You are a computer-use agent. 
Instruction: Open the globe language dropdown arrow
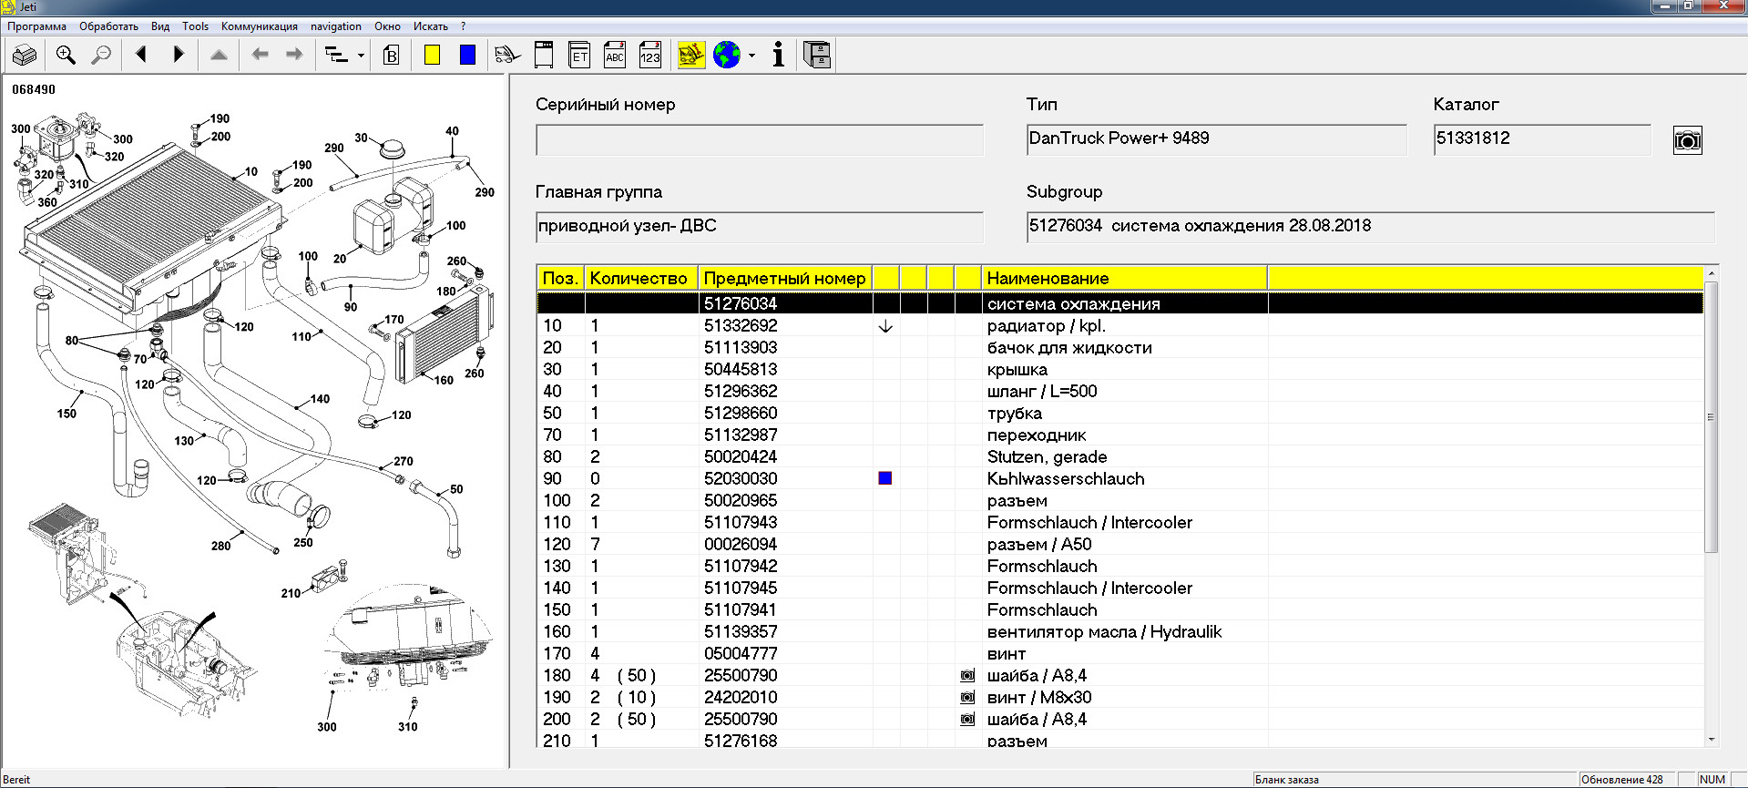[752, 56]
